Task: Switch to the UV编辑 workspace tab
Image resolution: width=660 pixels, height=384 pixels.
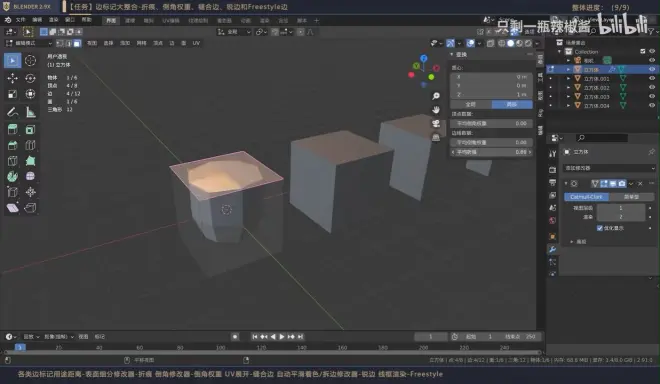Action: [x=171, y=20]
